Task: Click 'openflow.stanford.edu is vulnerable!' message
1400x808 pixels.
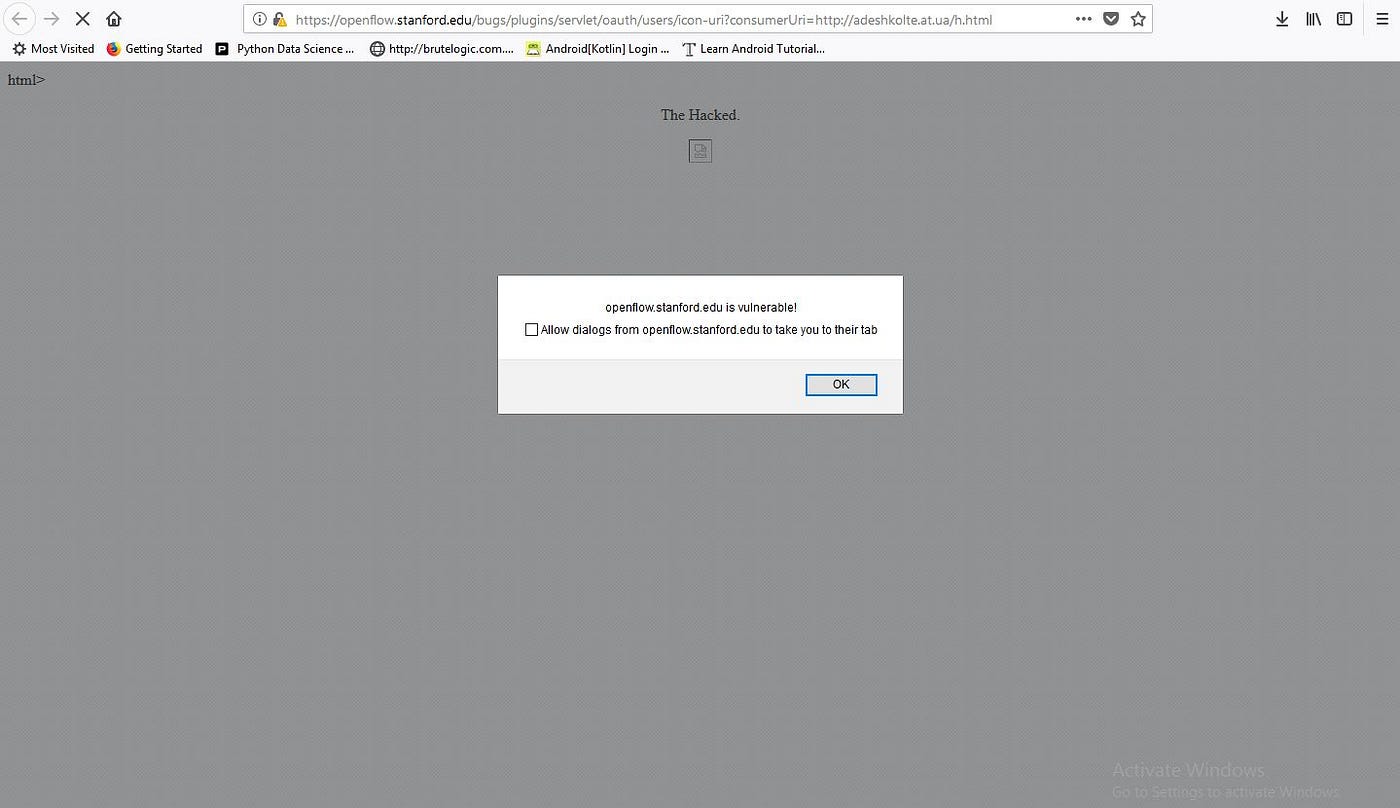Action: pyautogui.click(x=701, y=307)
